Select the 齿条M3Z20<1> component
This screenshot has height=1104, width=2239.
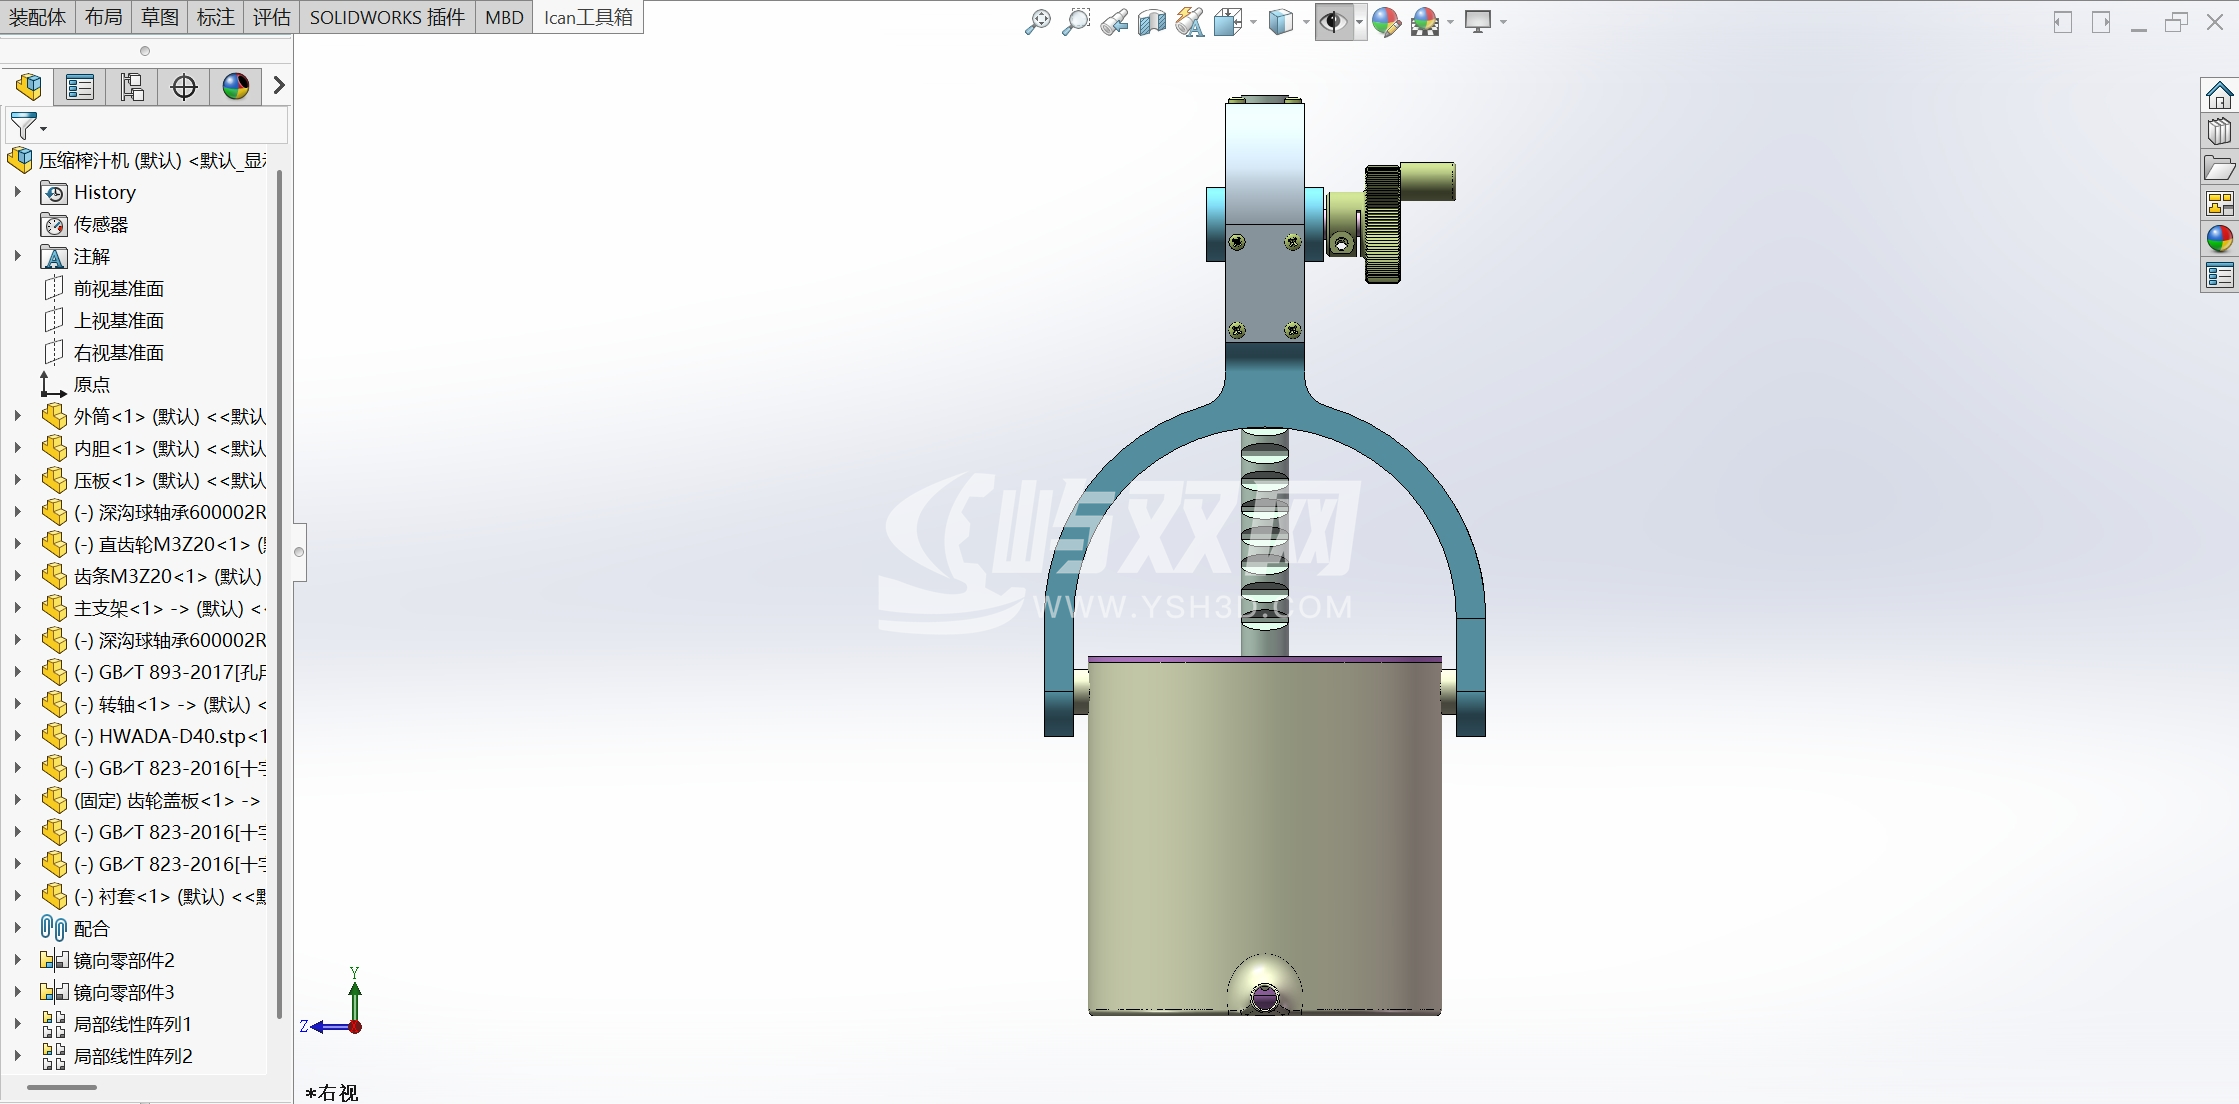click(167, 576)
